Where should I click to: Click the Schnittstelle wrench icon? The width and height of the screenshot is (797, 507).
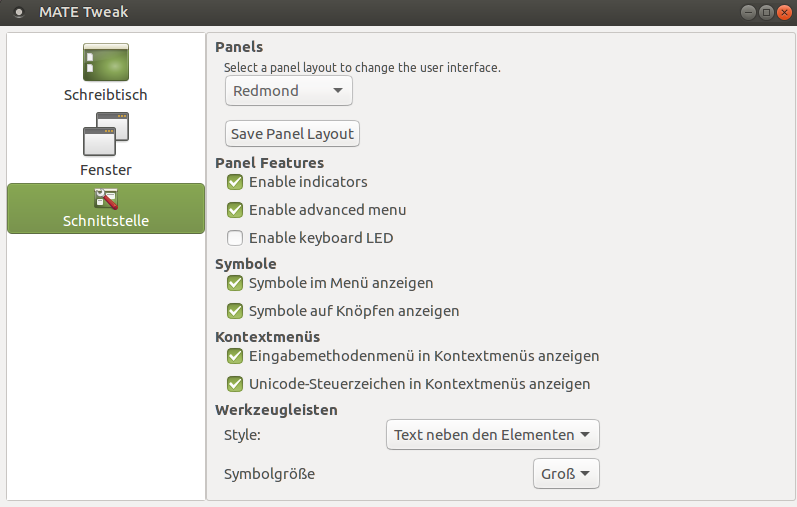[x=106, y=199]
